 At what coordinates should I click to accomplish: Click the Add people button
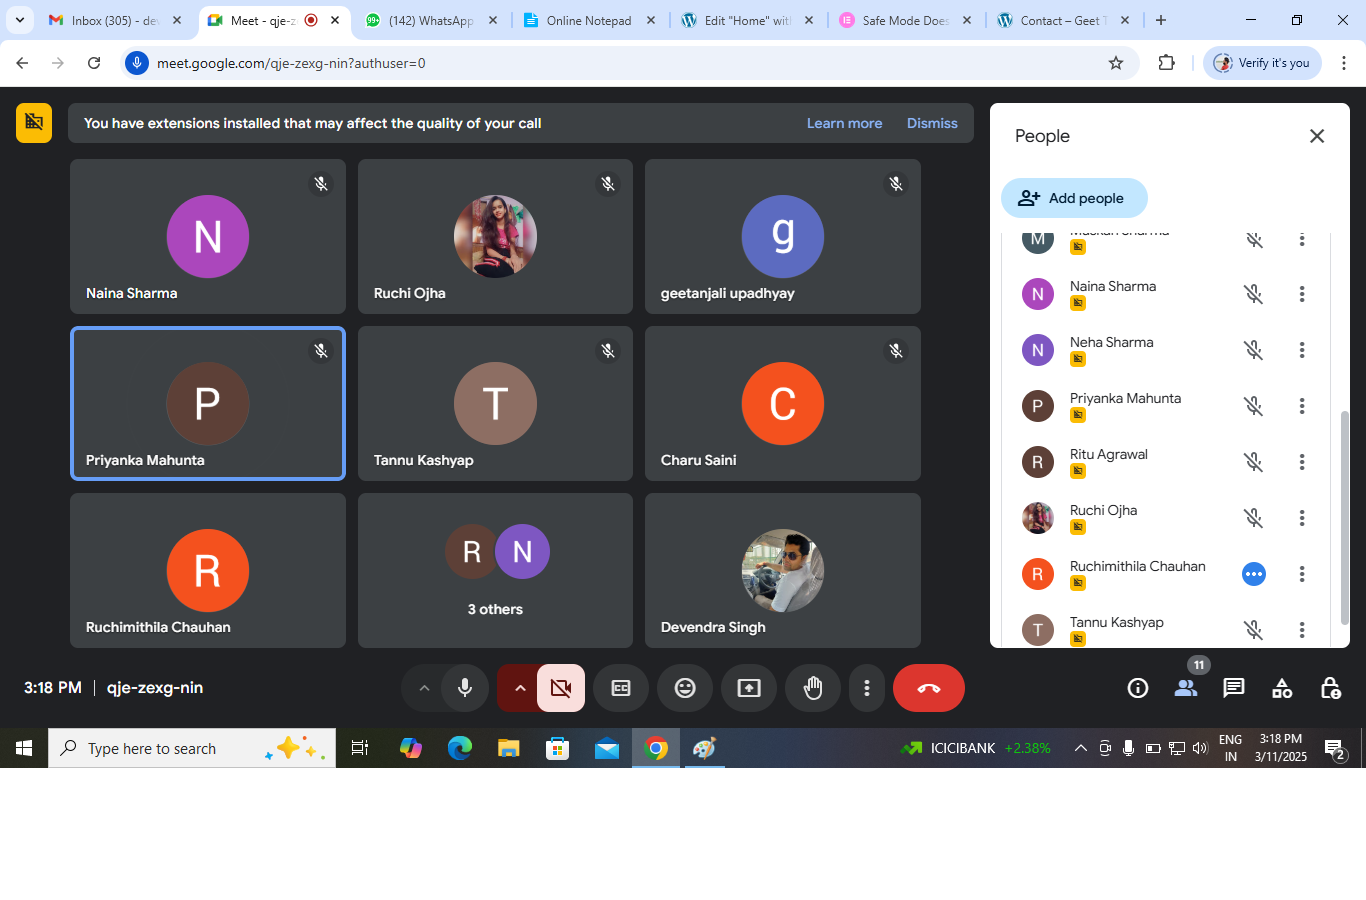[1074, 198]
